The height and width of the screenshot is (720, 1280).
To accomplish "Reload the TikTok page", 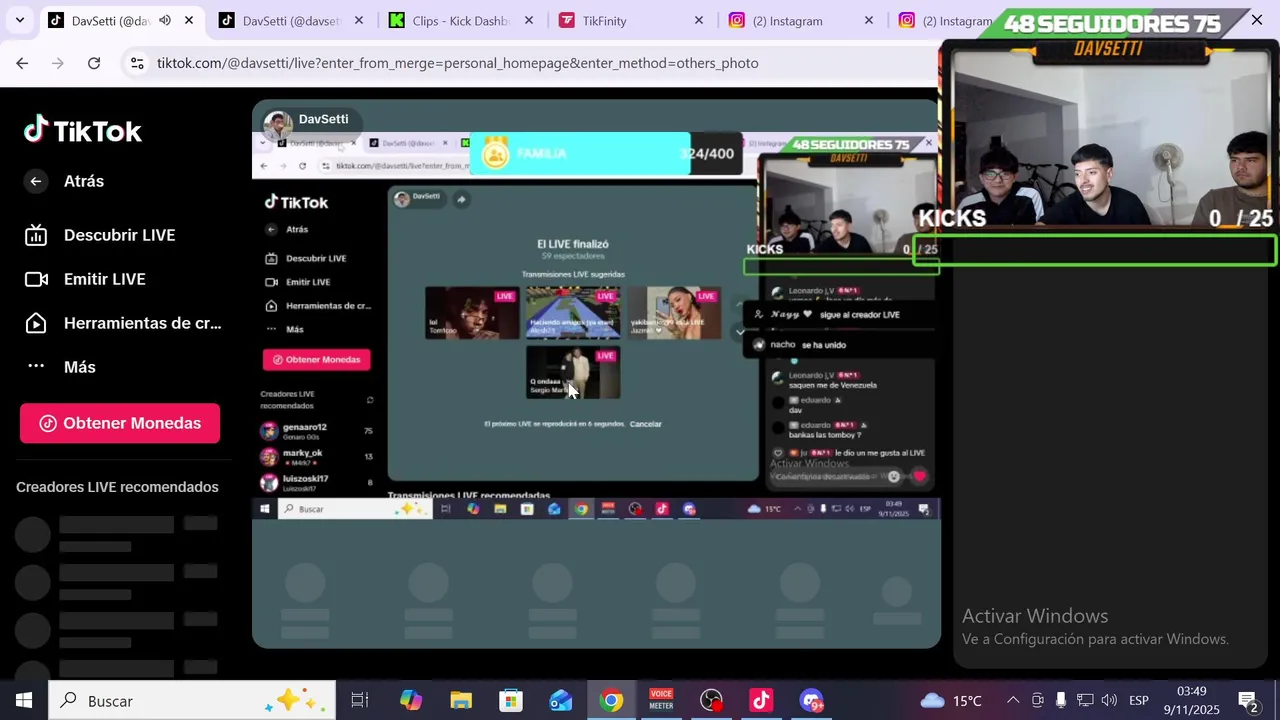I will [x=94, y=63].
